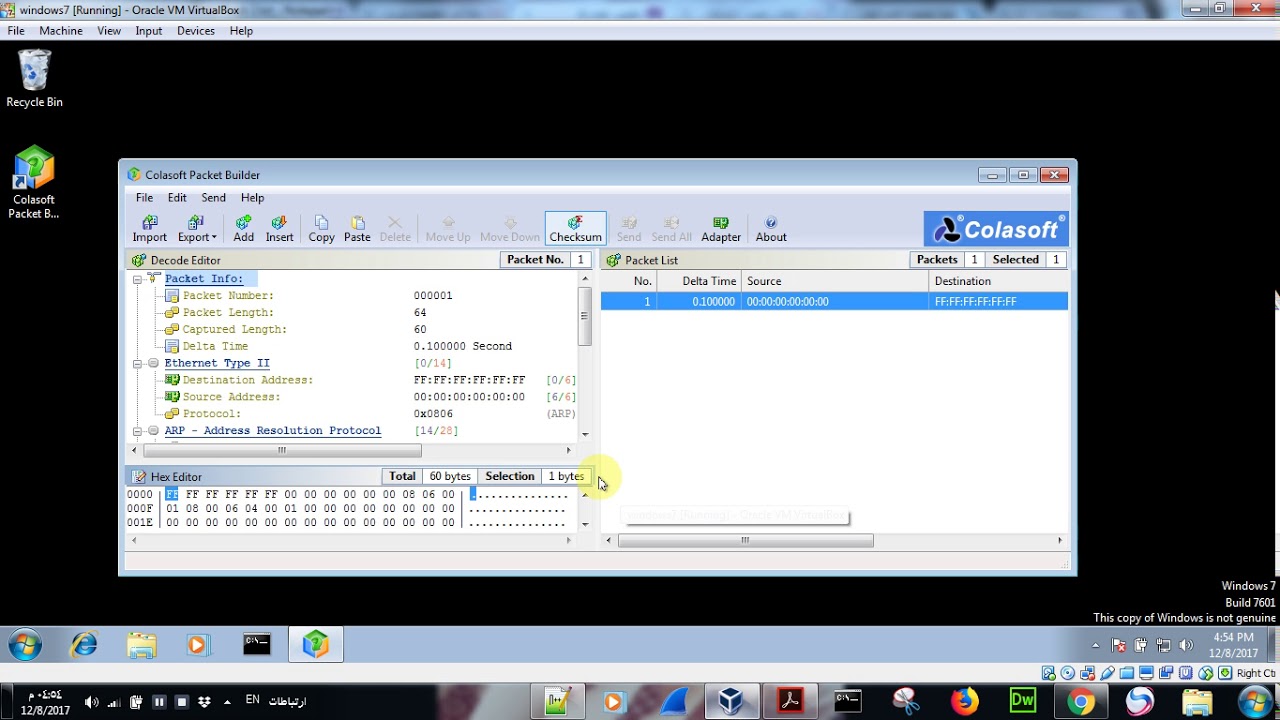Click the Checksum toolbar button
This screenshot has height=720, width=1280.
tap(575, 228)
